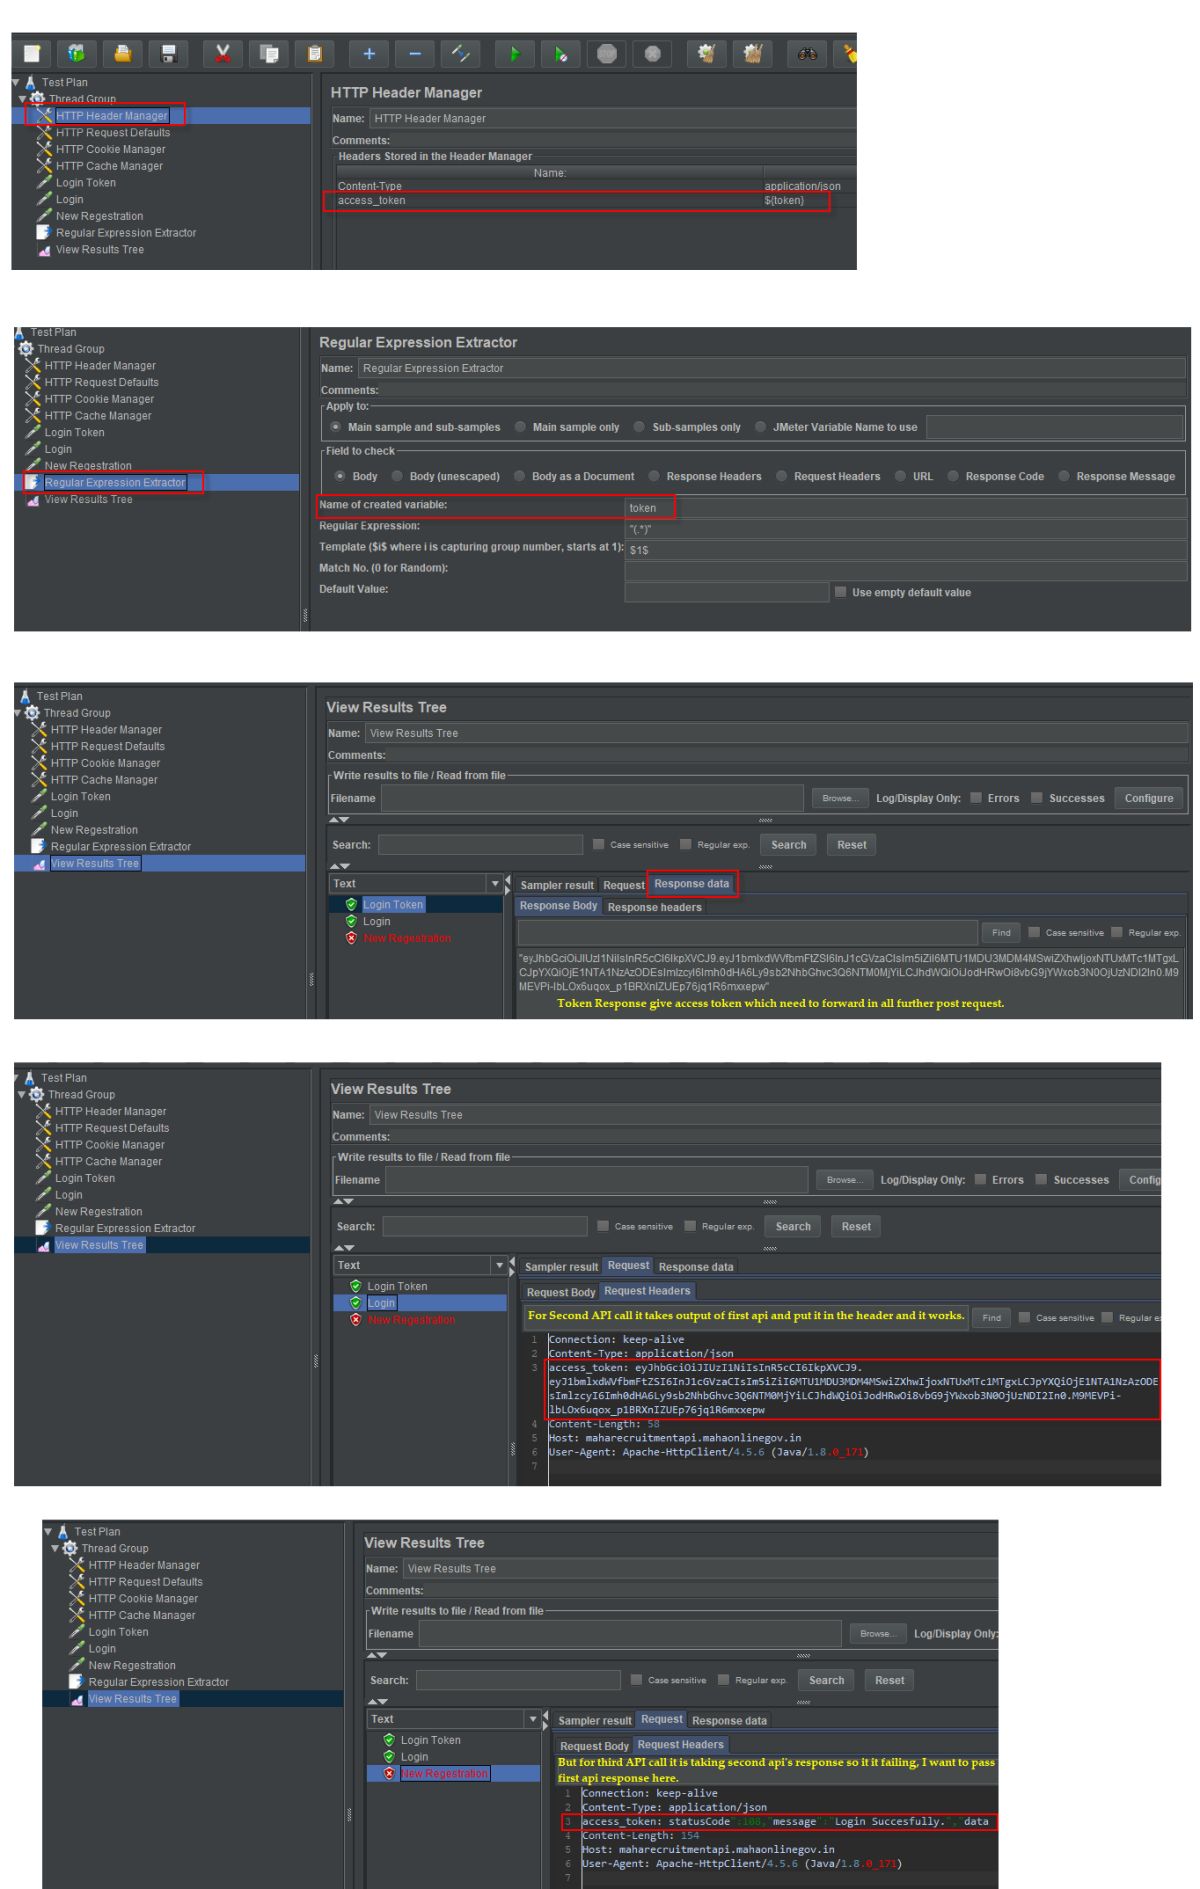Image resolution: width=1200 pixels, height=1889 pixels.
Task: Expand all nodes with plus icon
Action: point(369,54)
